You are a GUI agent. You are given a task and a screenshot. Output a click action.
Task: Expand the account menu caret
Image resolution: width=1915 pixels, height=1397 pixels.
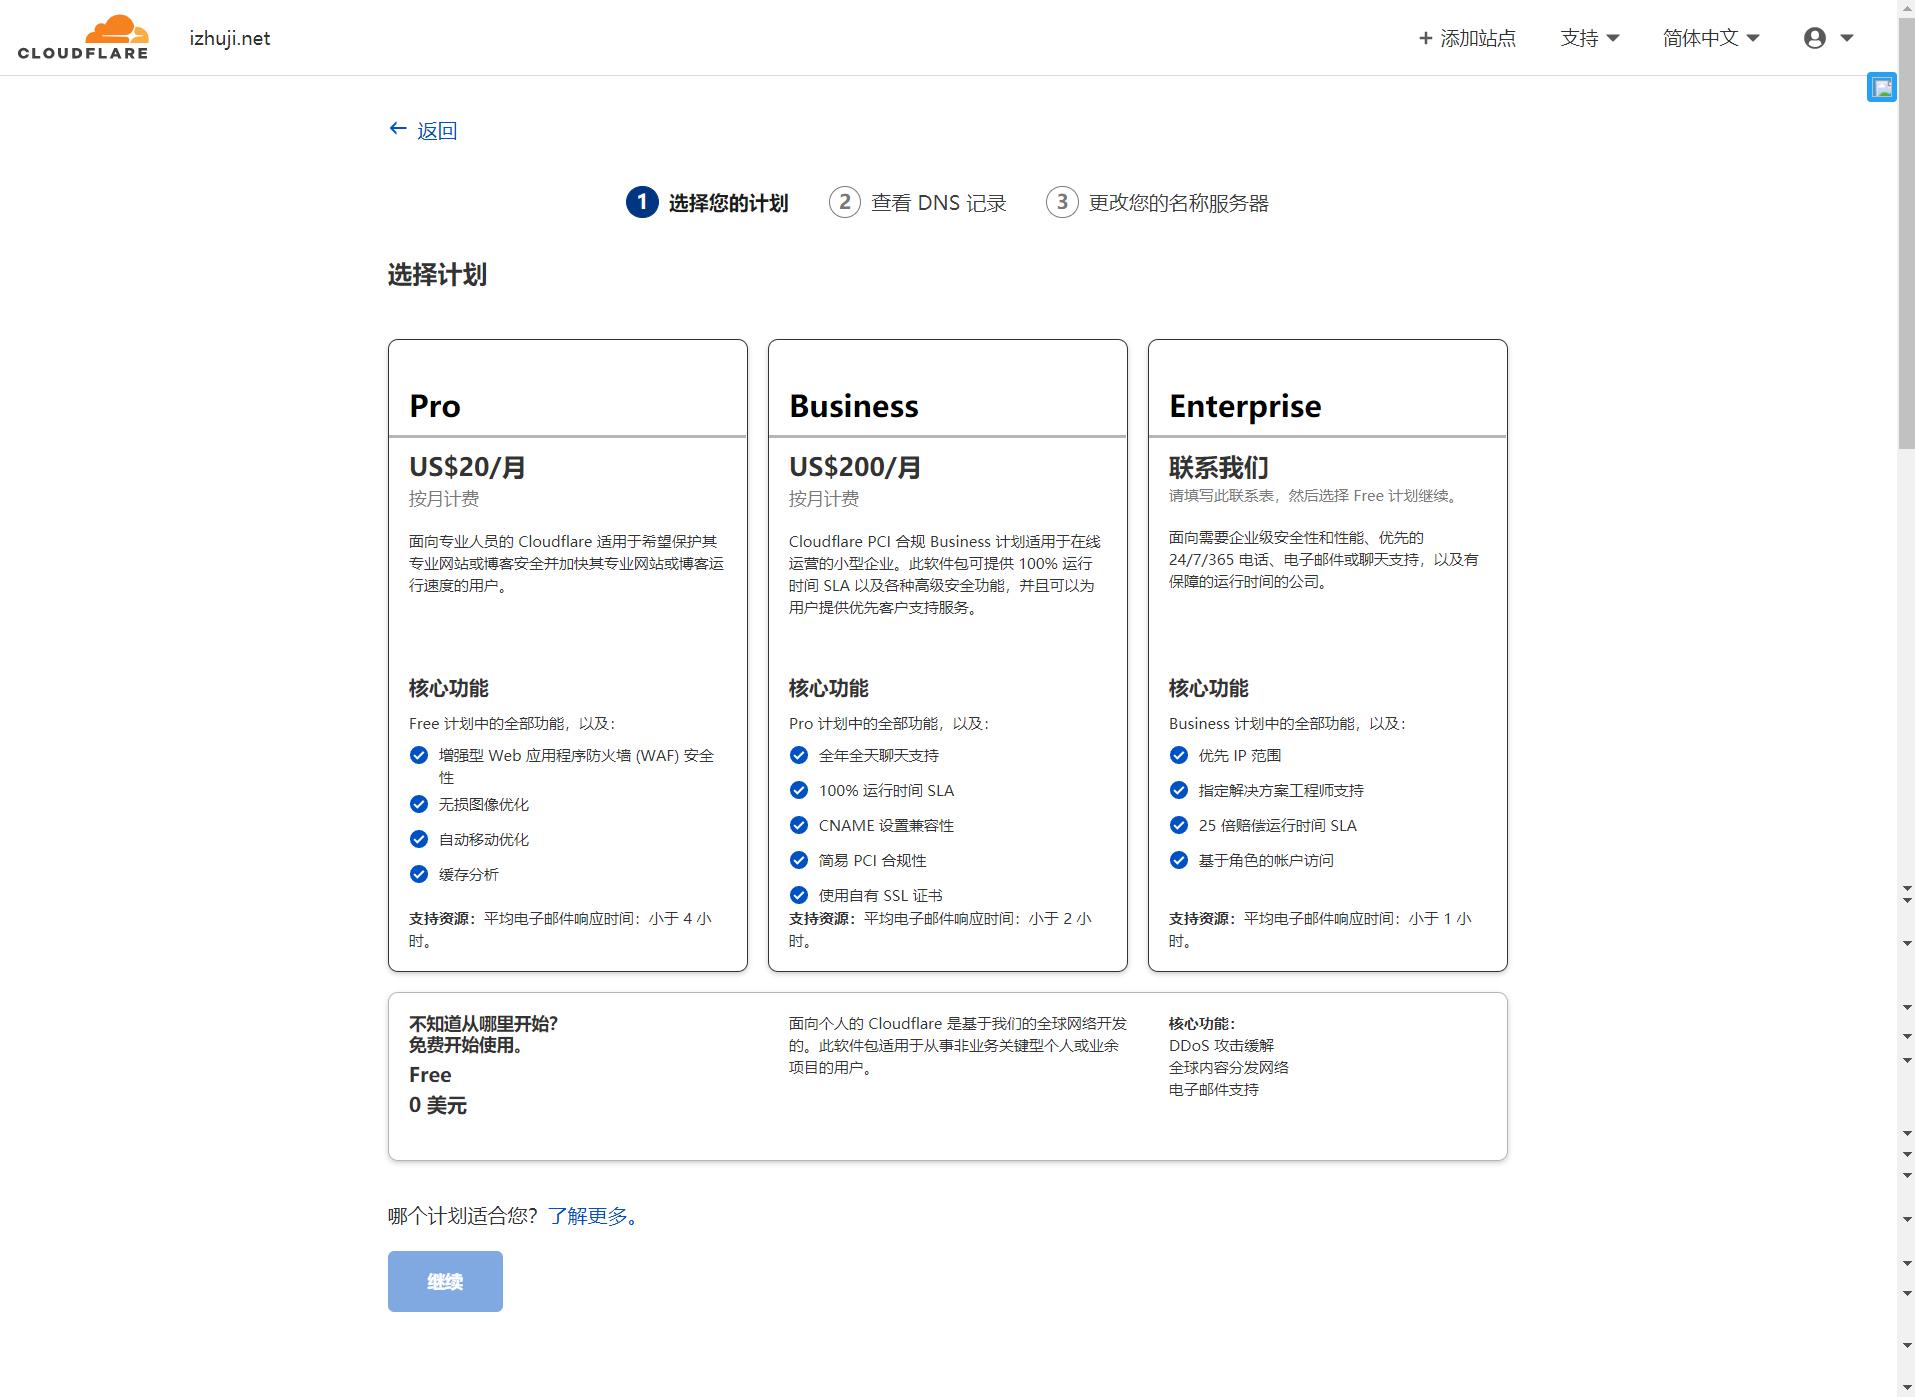click(x=1847, y=38)
